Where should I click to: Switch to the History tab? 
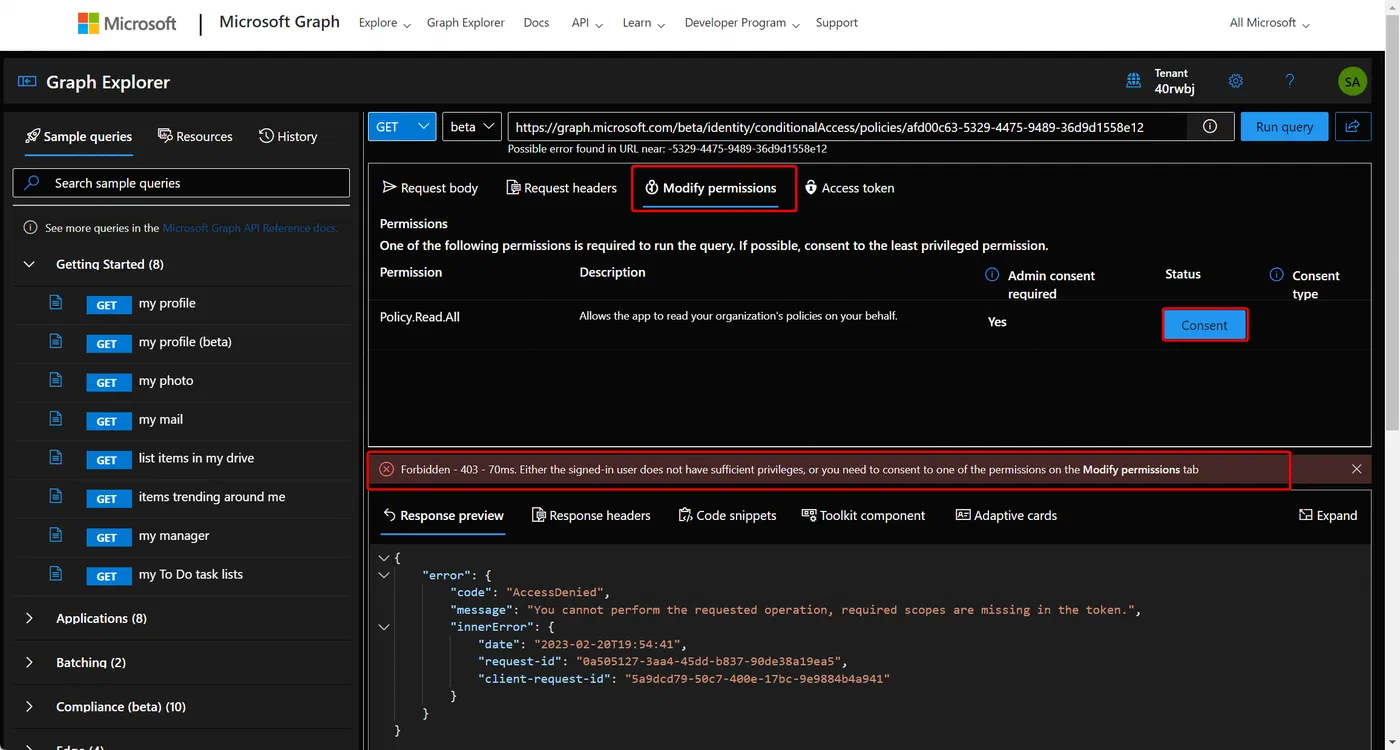point(288,136)
